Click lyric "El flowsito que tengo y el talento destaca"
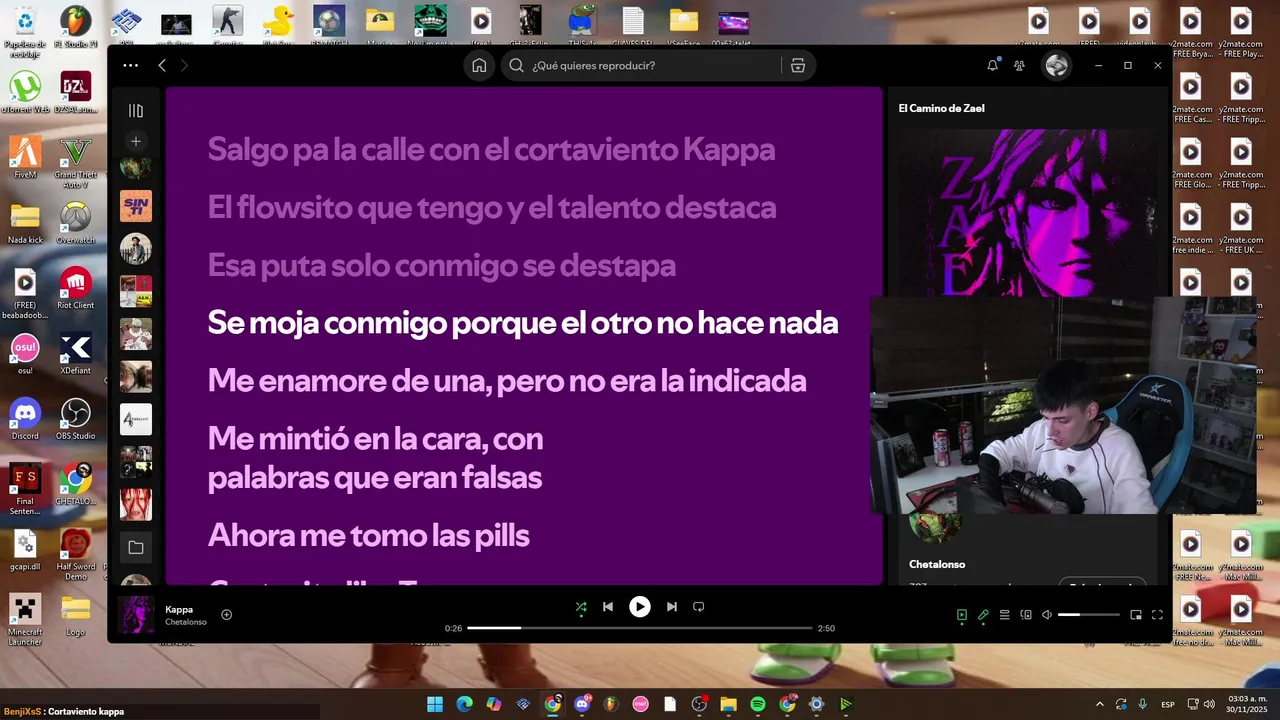 tap(492, 208)
